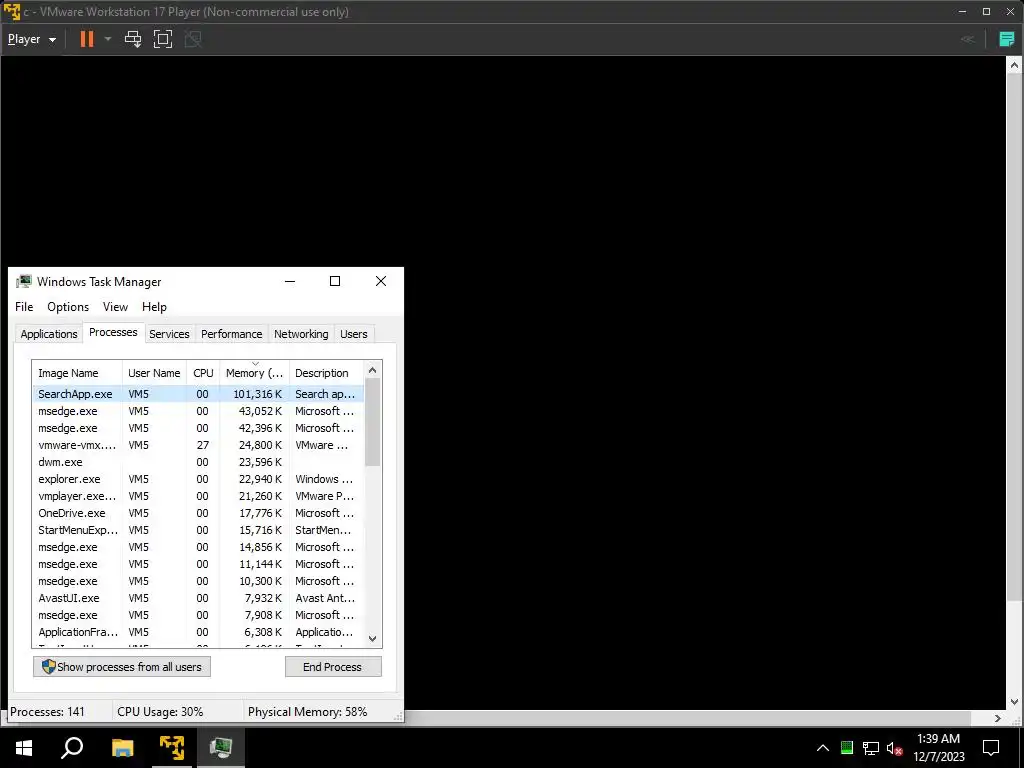Click process list scroll up arrow
Screen dimensions: 1024x768
click(372, 370)
